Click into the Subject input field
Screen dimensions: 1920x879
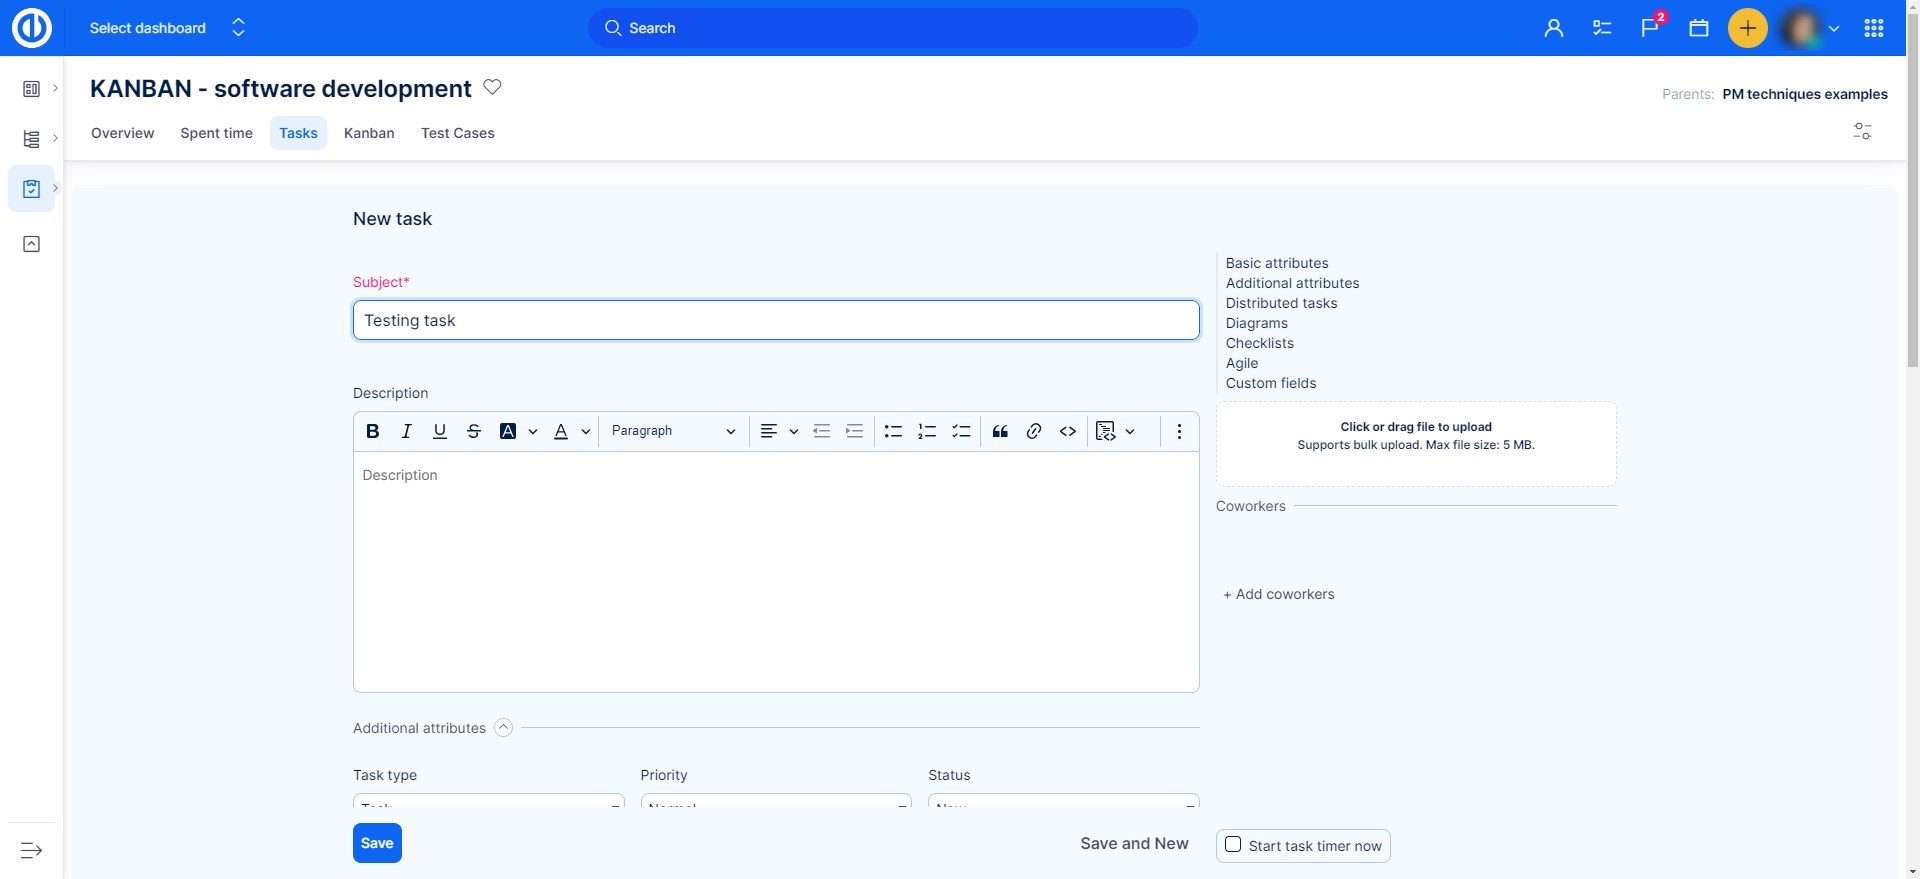click(776, 320)
